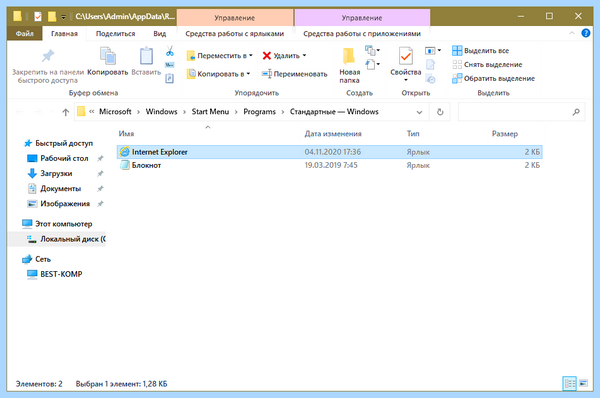The width and height of the screenshot is (600, 398).
Task: Click Выделить все (Select all)
Action: click(x=481, y=51)
